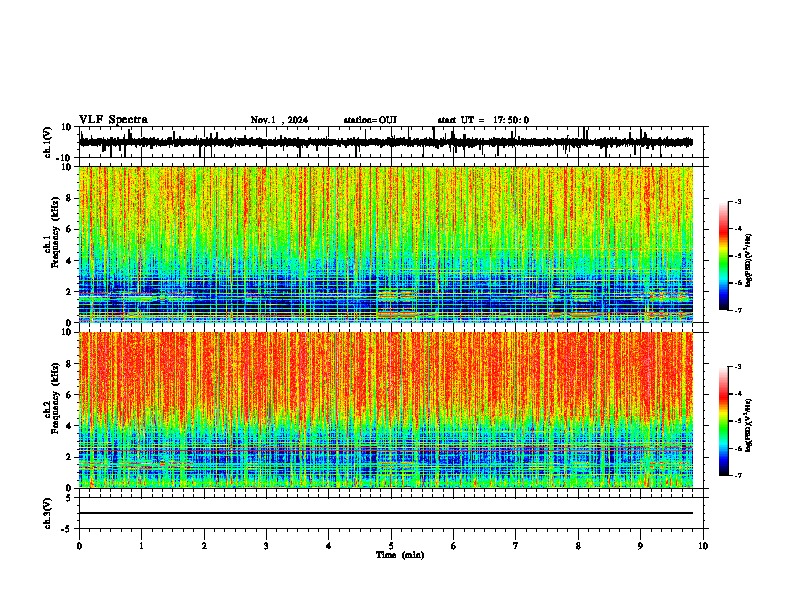Click the '-10' tick on ch.1(V) axis
The height and width of the screenshot is (612, 792).
65,158
